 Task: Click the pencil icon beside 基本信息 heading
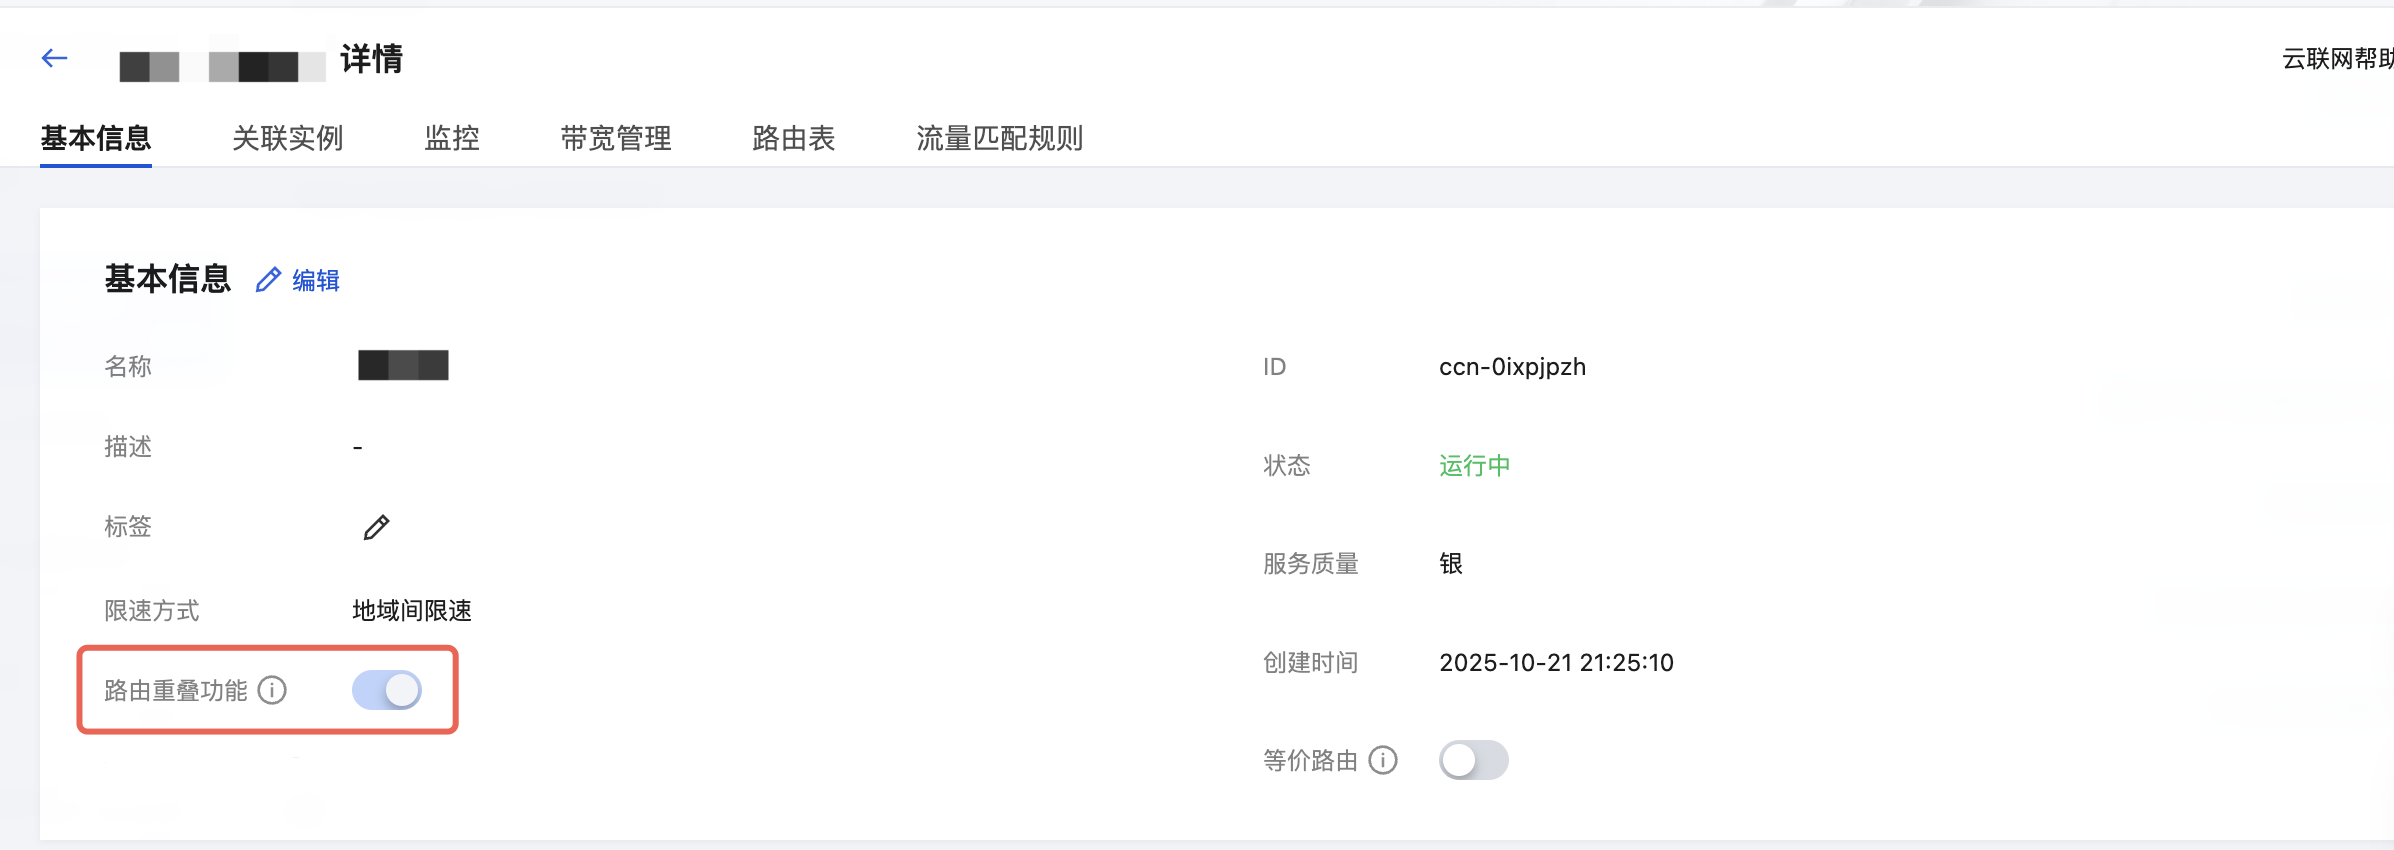tap(268, 280)
